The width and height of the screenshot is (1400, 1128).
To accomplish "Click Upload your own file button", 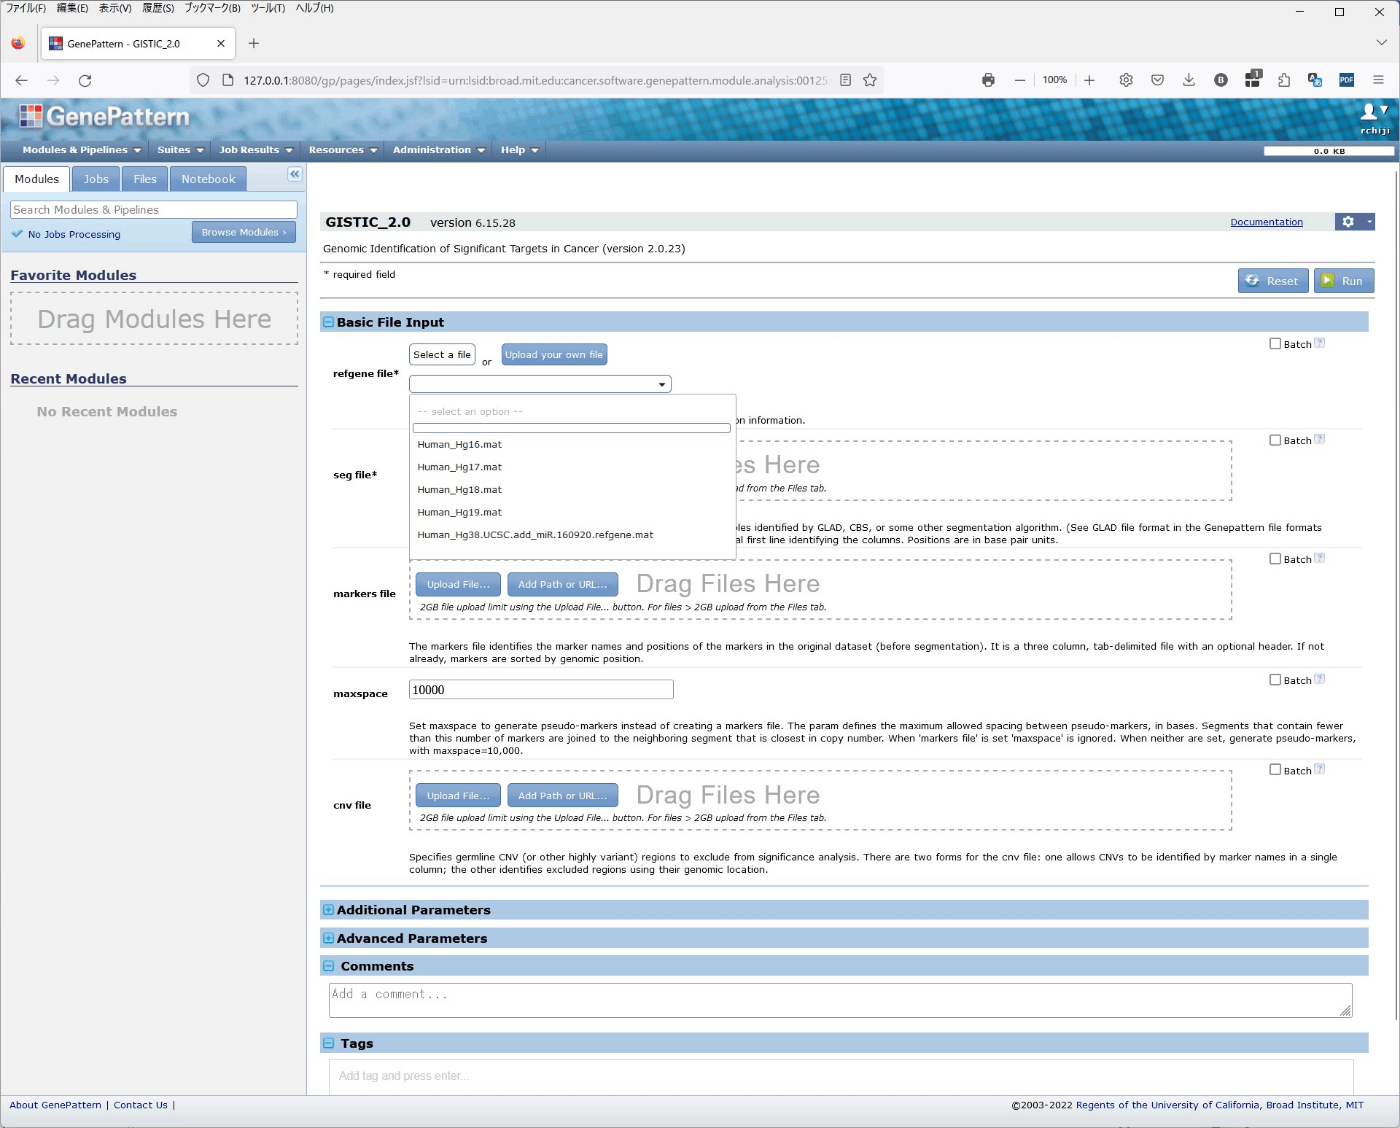I will tap(554, 355).
